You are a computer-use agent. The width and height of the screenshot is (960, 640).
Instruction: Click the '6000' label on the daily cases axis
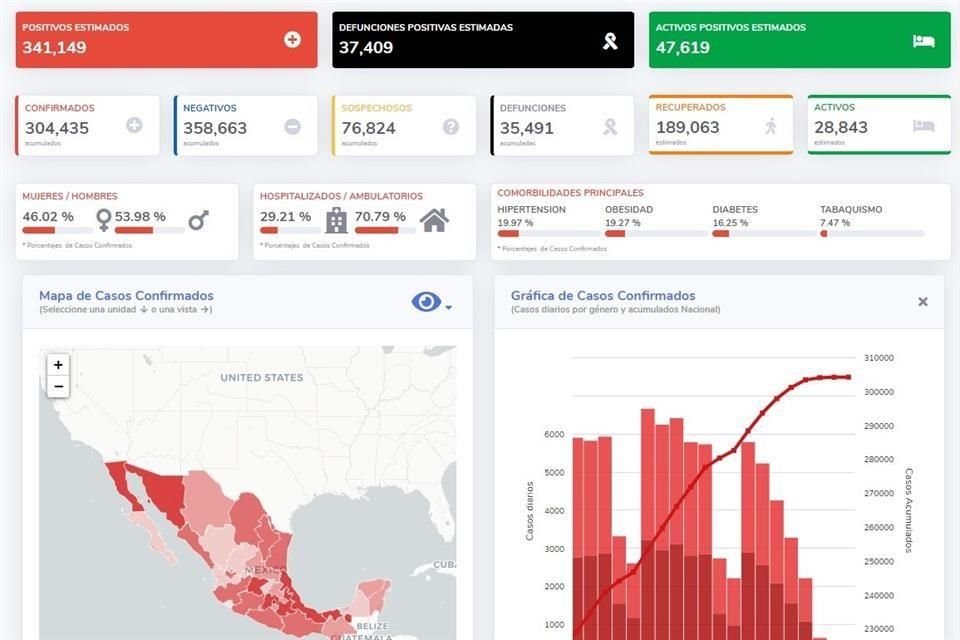click(554, 434)
